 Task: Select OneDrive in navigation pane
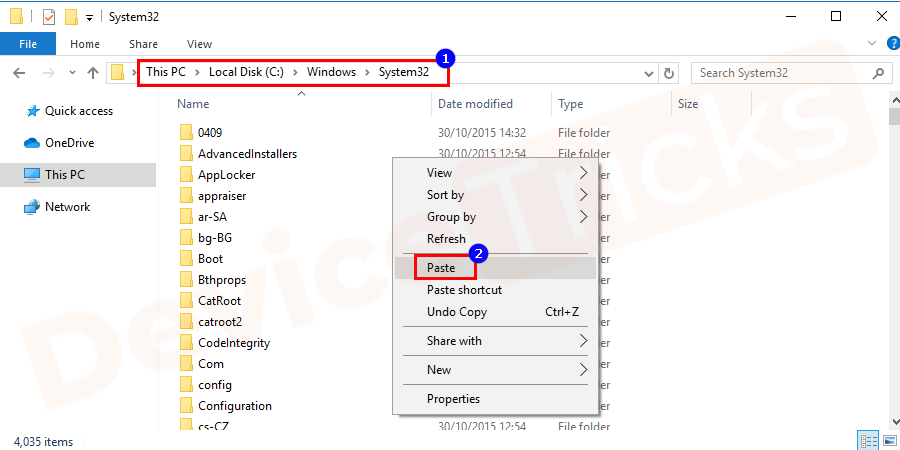tap(69, 143)
